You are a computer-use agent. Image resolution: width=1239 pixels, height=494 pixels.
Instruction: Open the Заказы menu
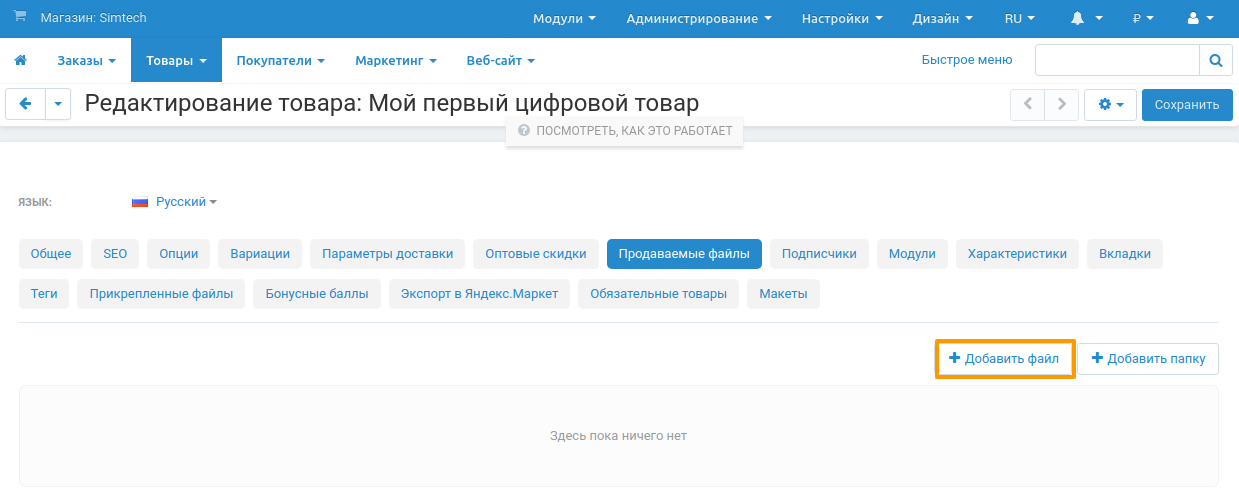pos(86,61)
